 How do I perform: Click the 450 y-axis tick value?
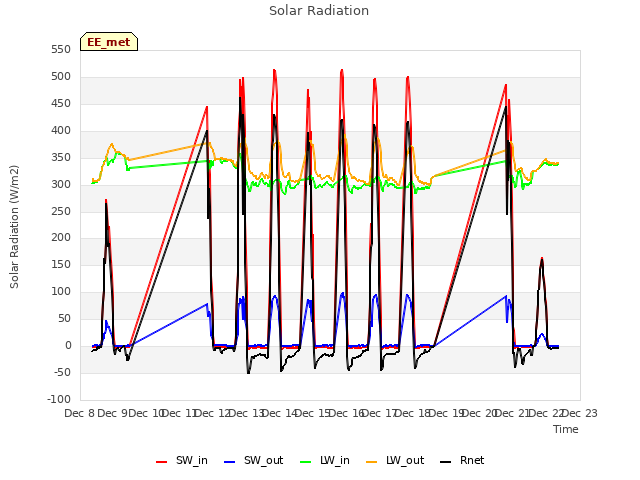coord(61,104)
